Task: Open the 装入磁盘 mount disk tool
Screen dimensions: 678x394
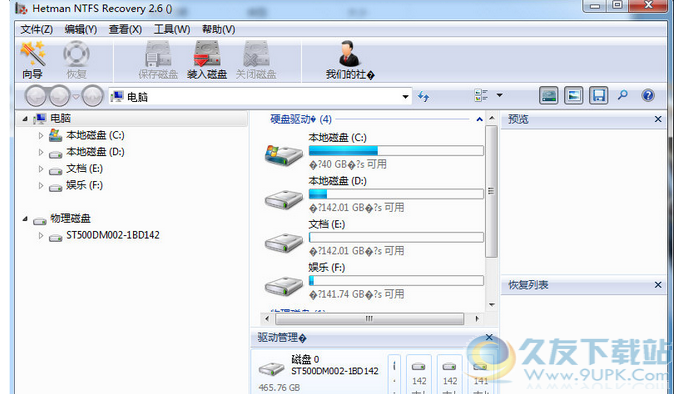Action: click(x=207, y=60)
